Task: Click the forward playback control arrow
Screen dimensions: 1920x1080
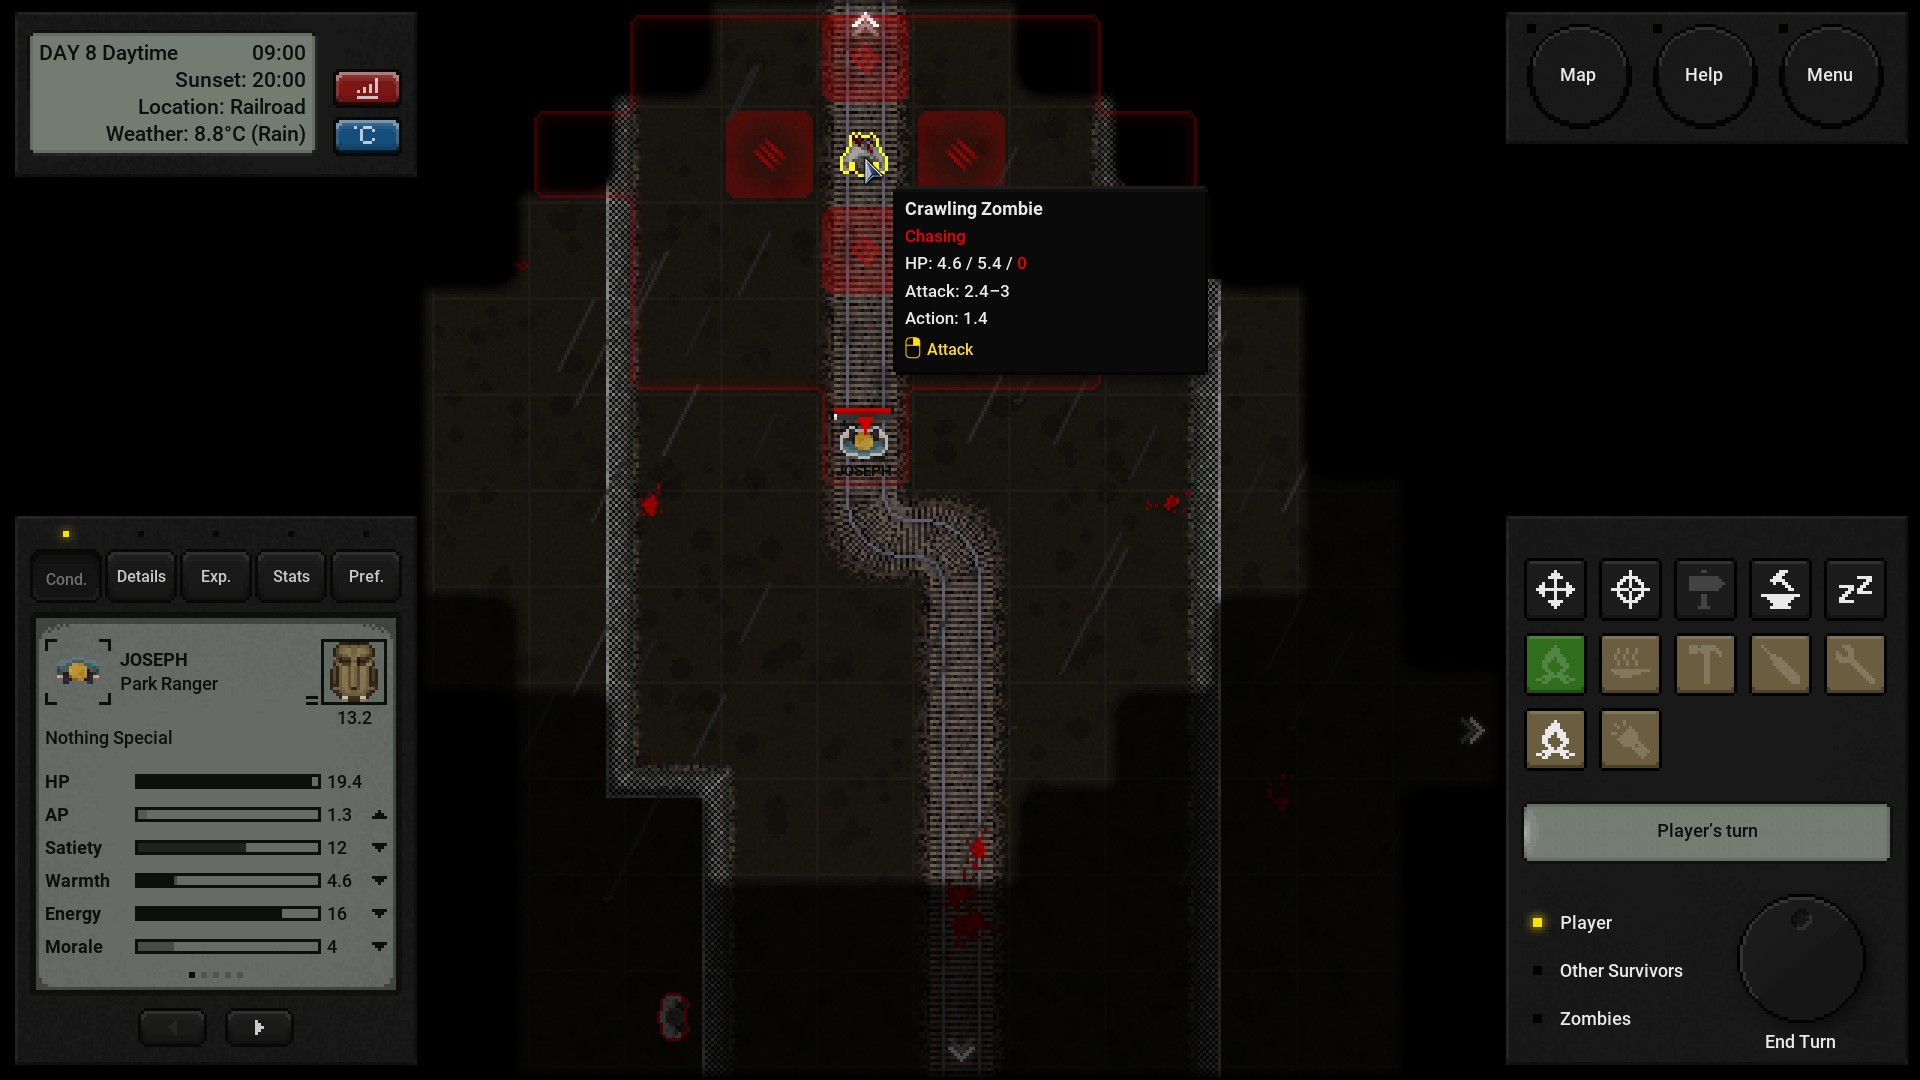Action: tap(258, 1027)
